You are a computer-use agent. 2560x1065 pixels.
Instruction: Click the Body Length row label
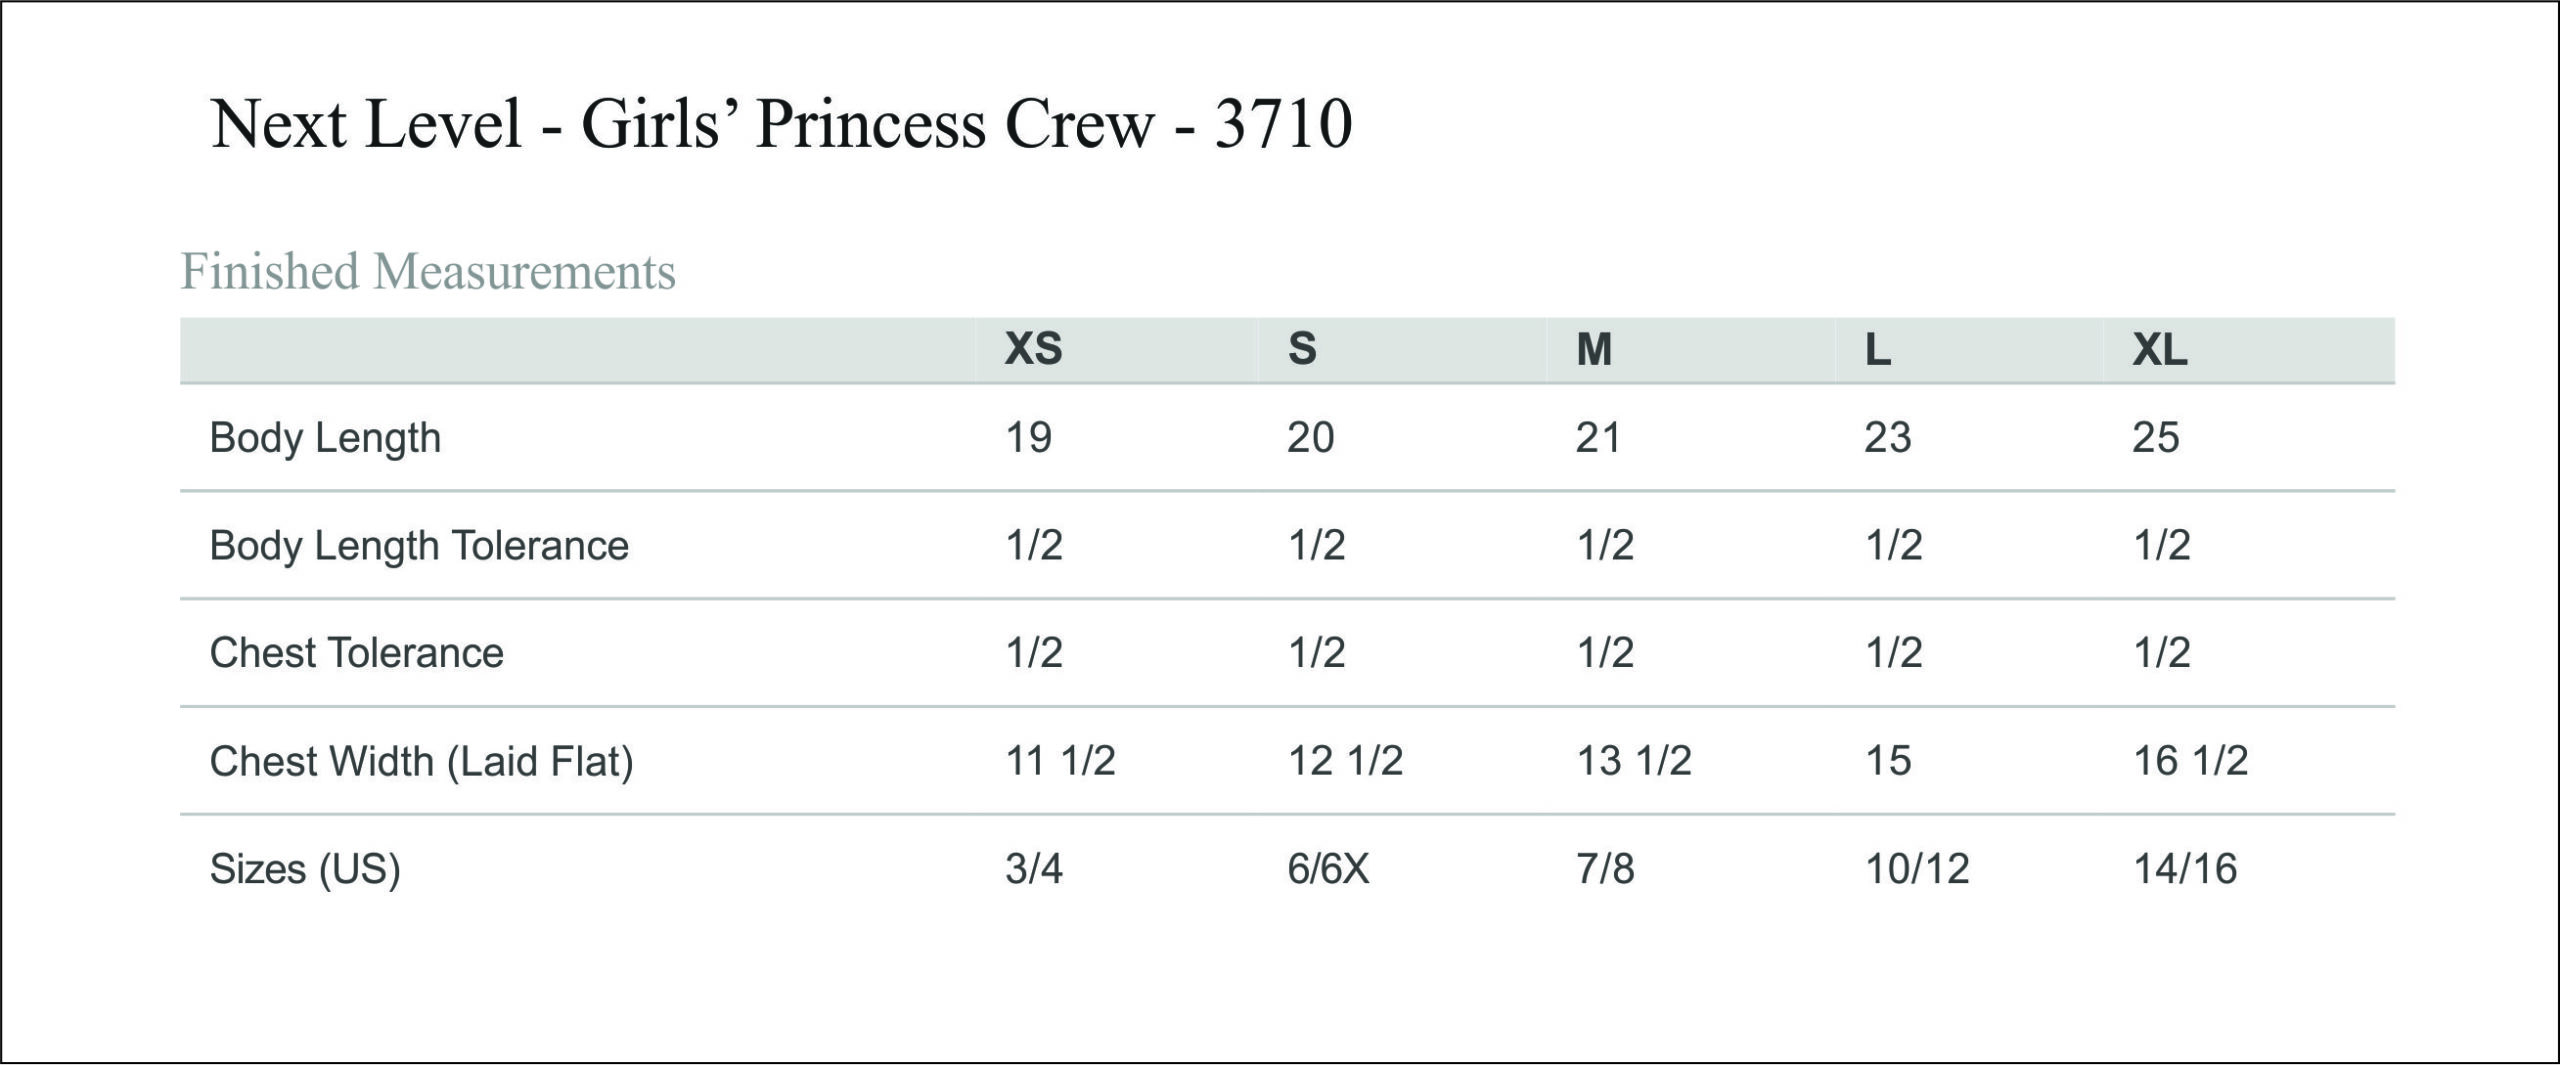tap(325, 439)
